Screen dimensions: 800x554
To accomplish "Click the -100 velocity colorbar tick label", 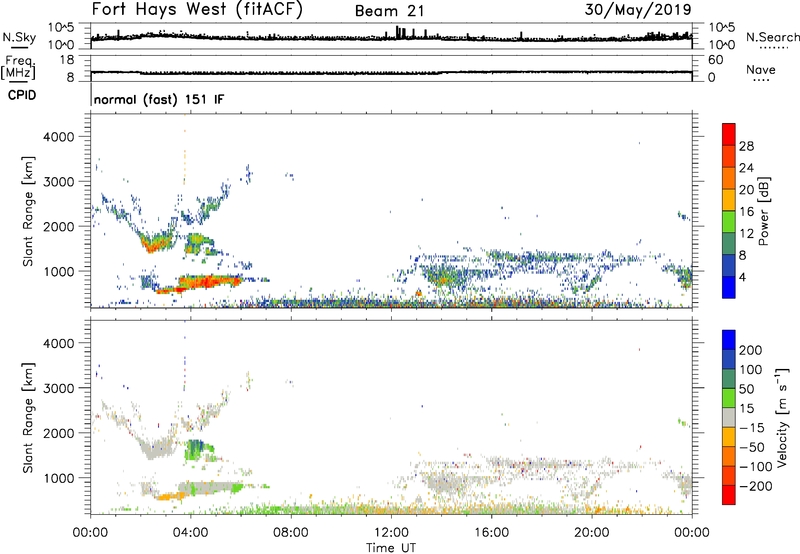I will tap(756, 467).
